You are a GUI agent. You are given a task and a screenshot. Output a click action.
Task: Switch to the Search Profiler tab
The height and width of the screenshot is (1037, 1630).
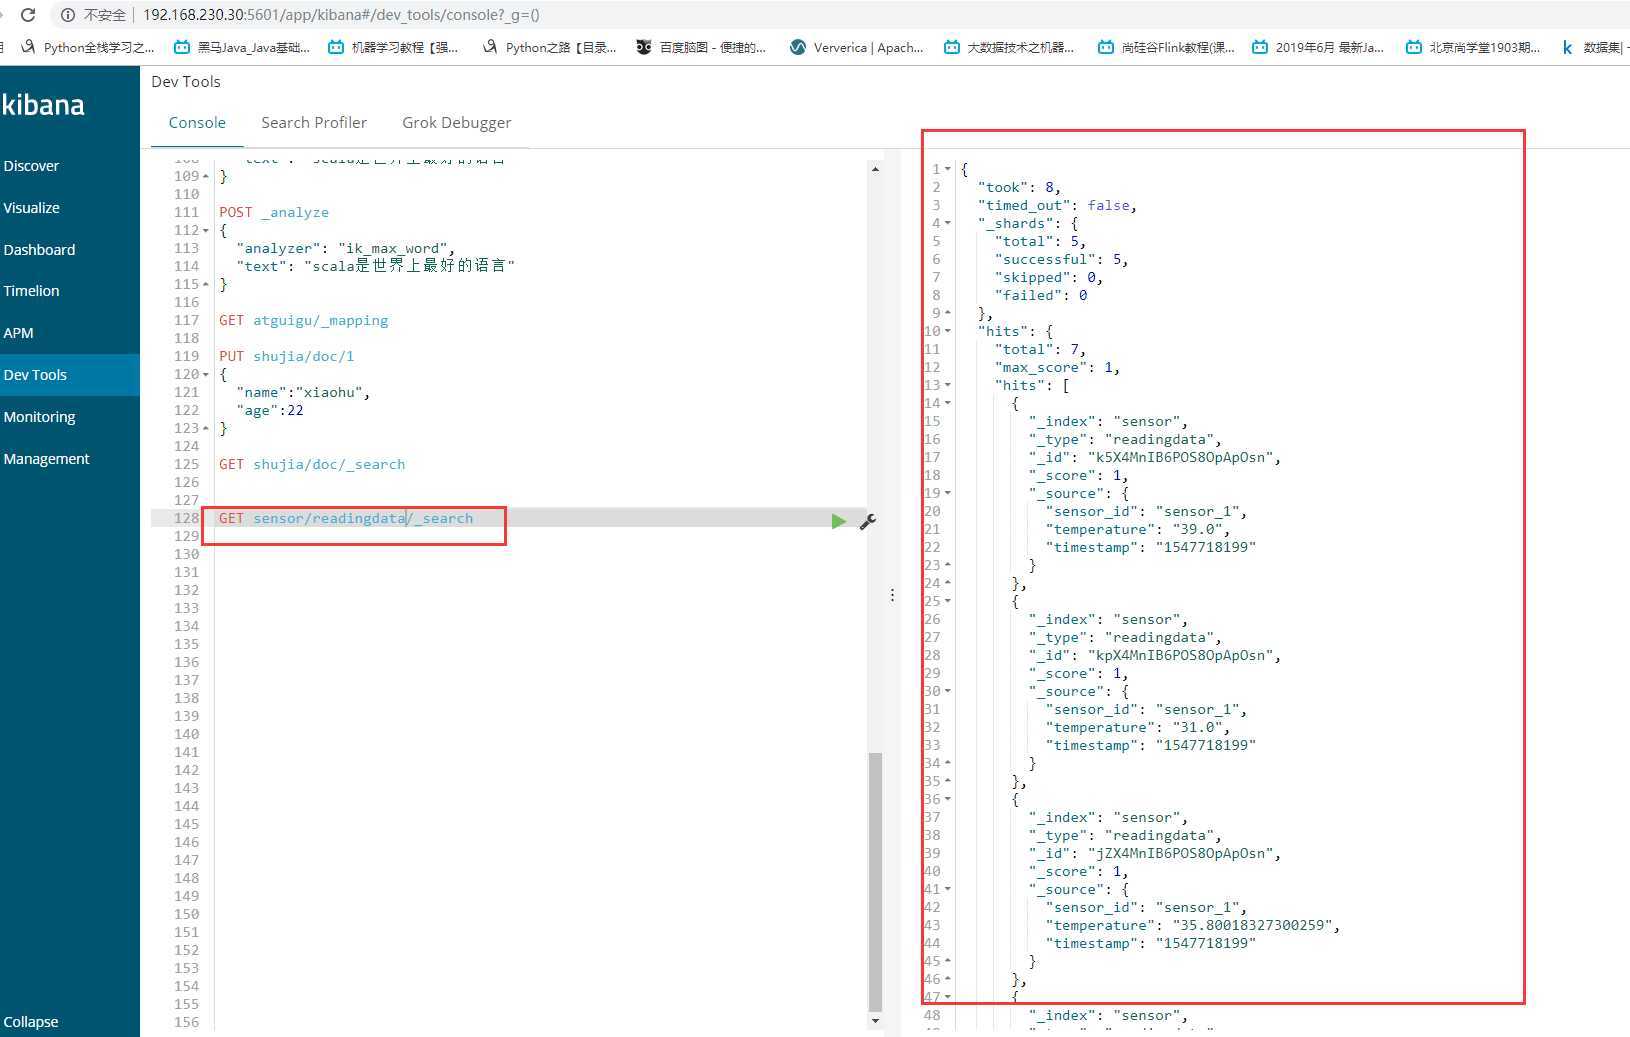point(314,123)
